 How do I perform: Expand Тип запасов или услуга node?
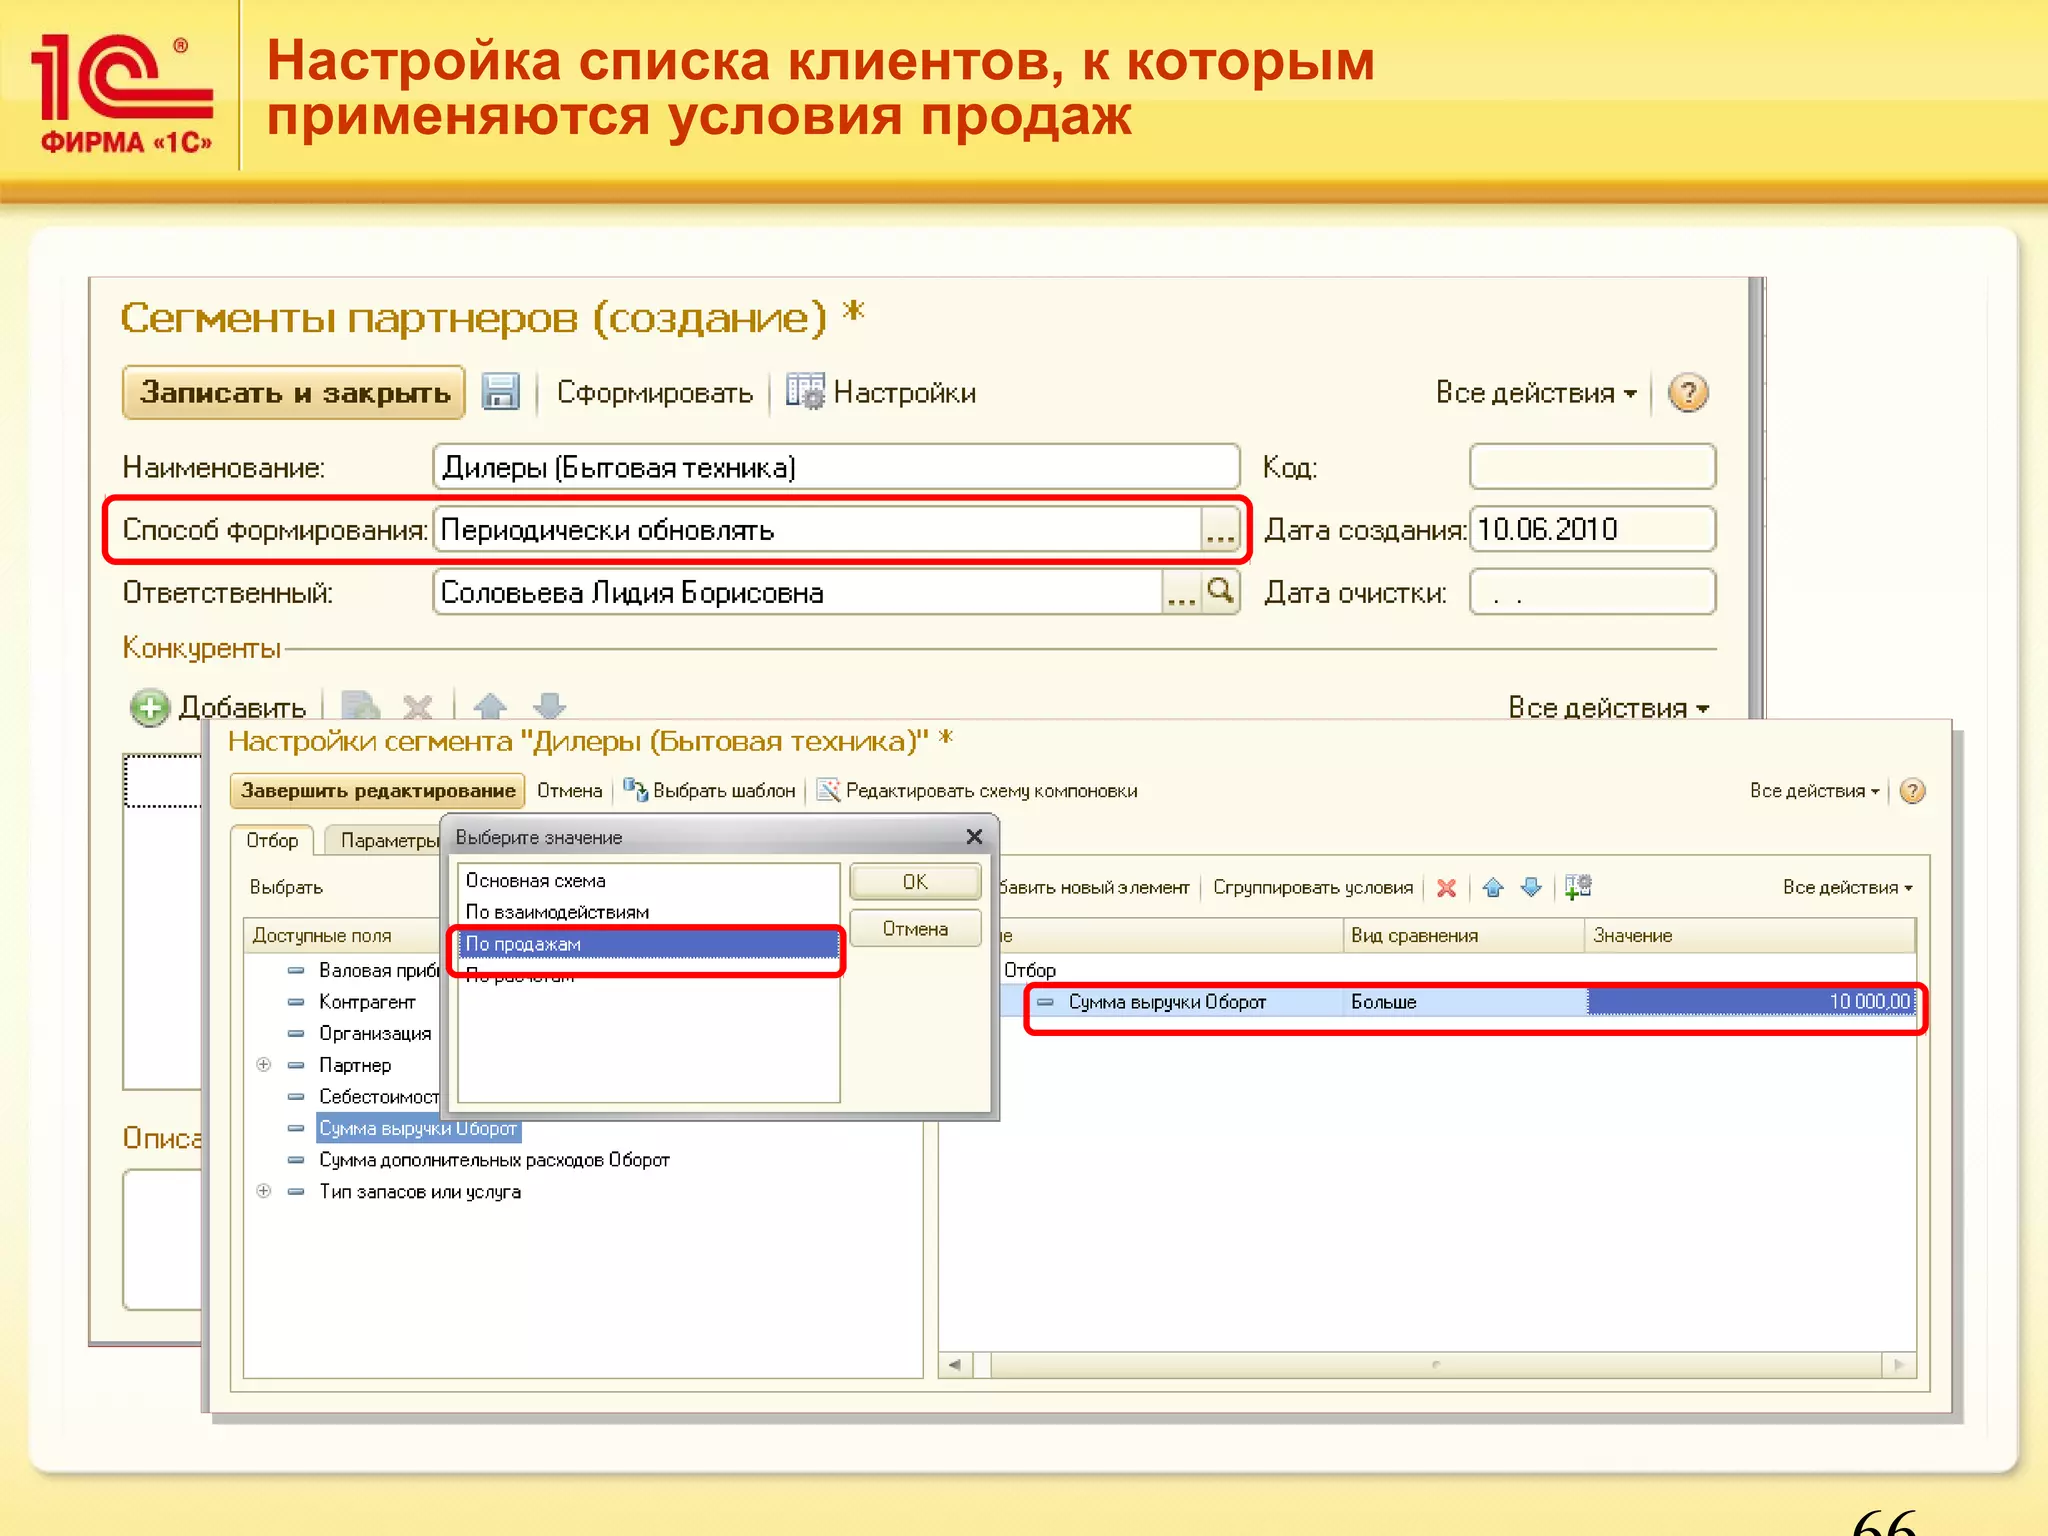coord(264,1191)
